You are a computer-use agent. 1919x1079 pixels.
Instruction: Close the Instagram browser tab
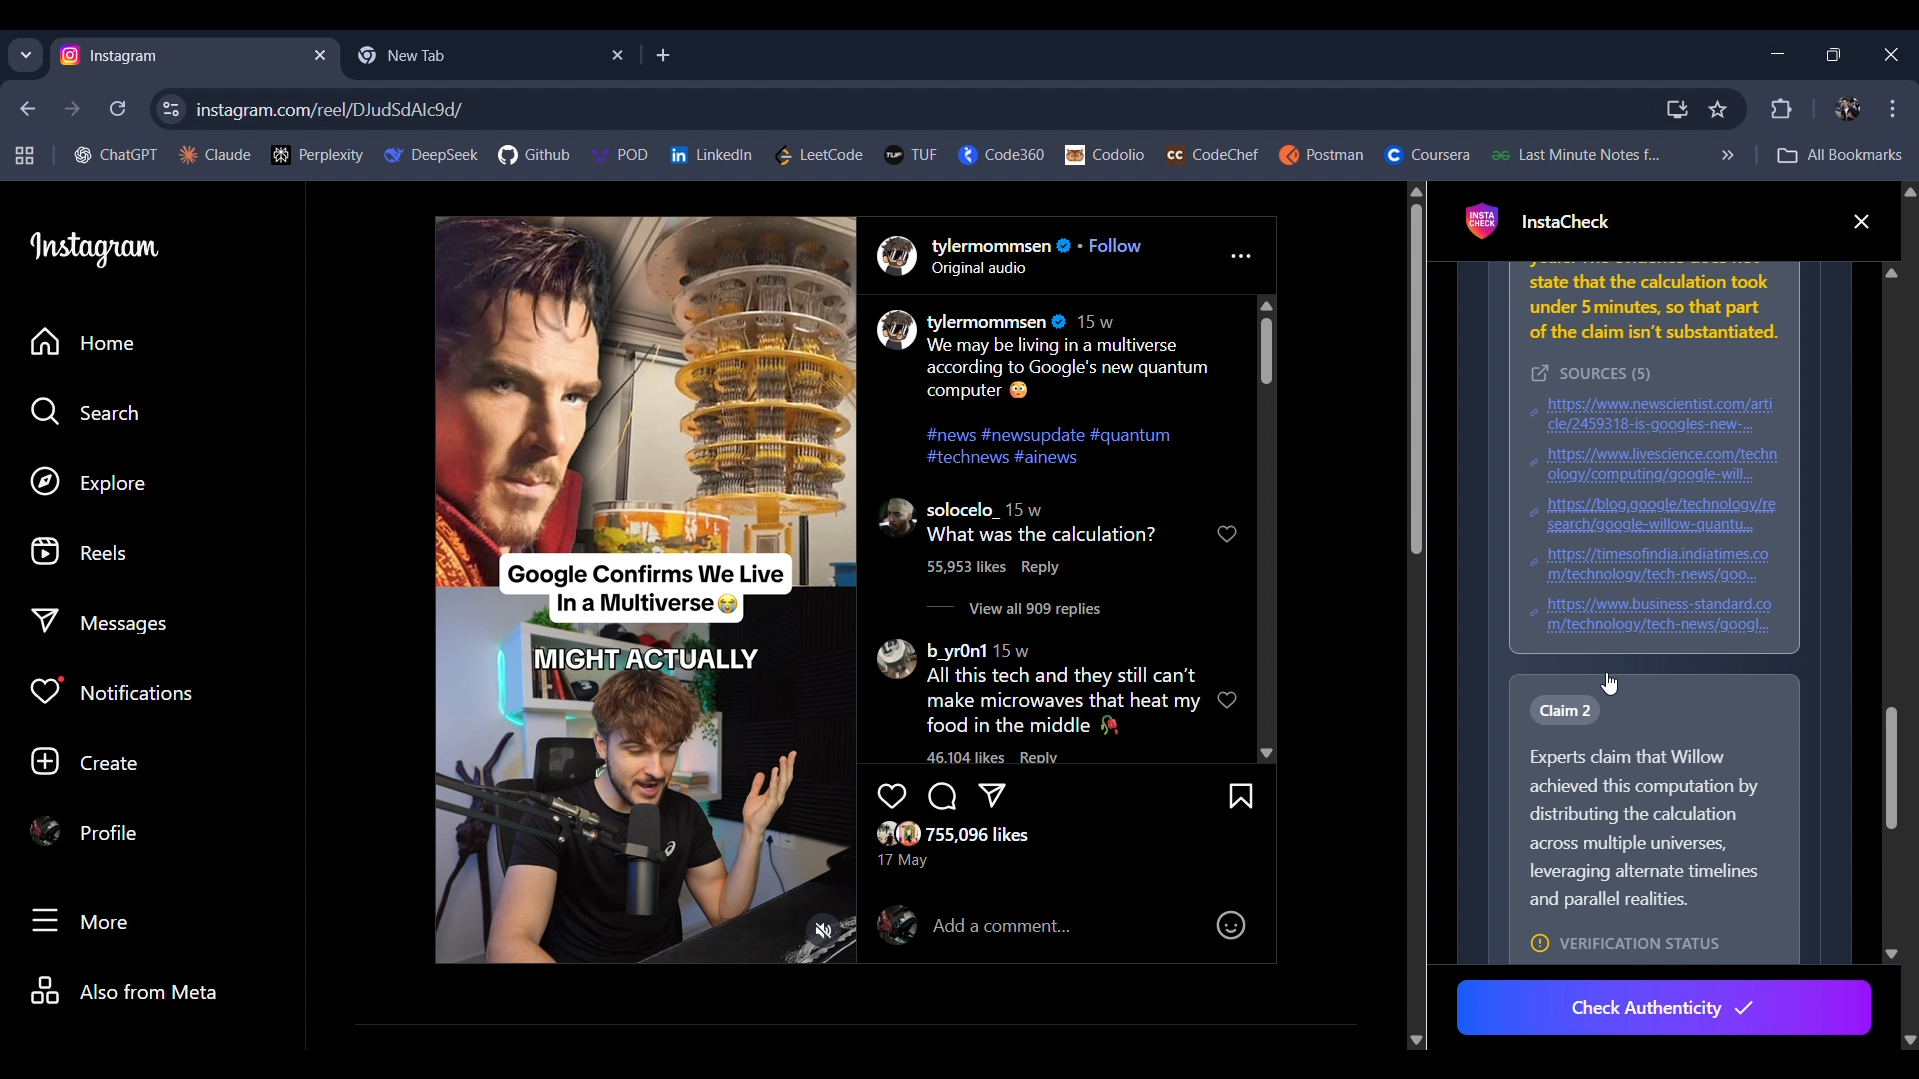point(320,56)
